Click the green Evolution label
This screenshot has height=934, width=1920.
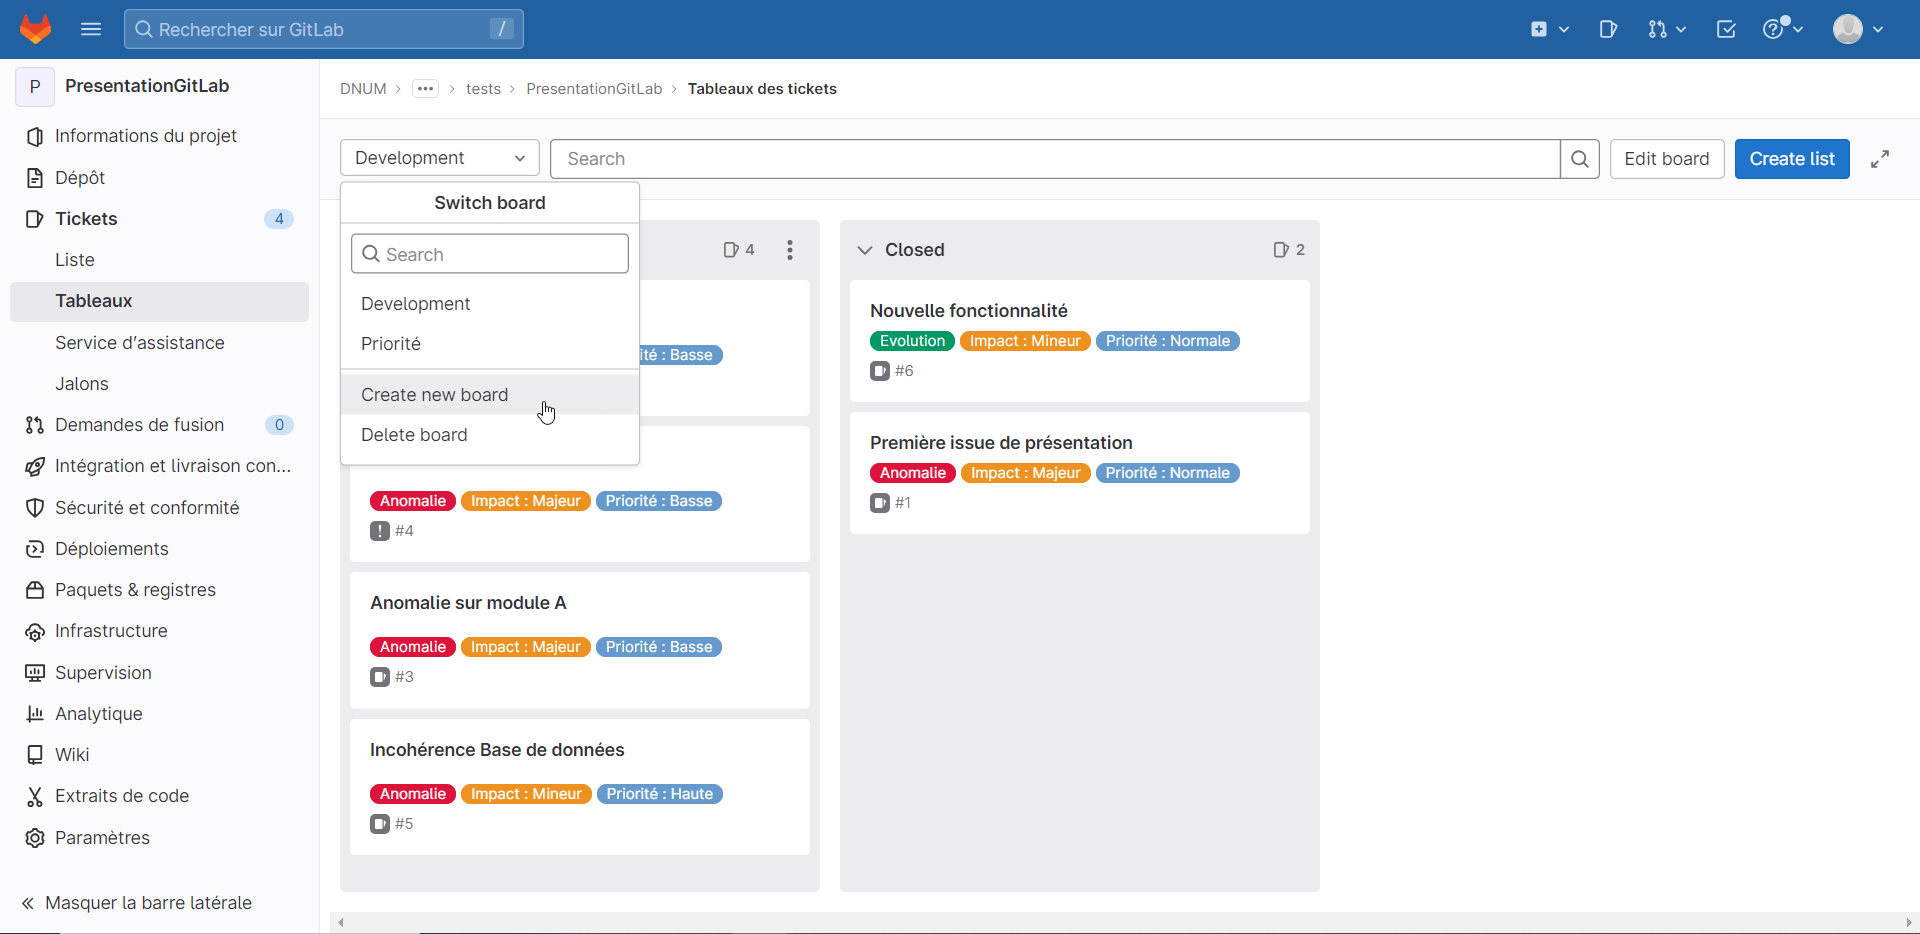(x=912, y=341)
